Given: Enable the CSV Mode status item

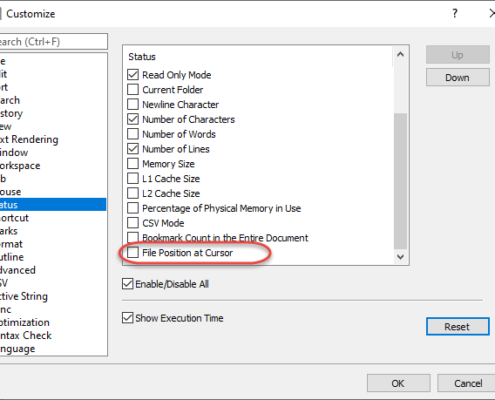Looking at the screenshot, I should (133, 223).
